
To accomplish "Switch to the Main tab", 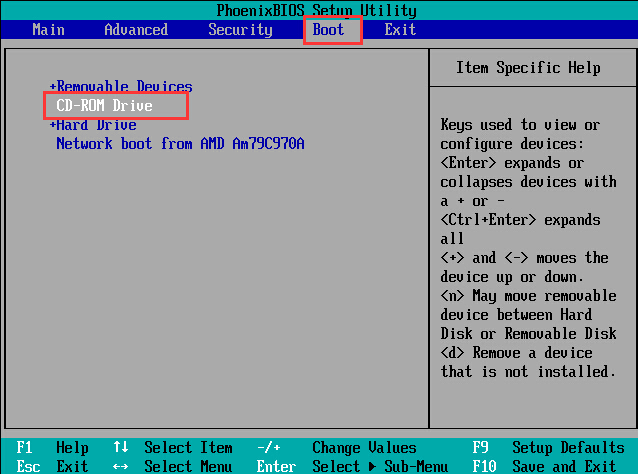I will coord(48,30).
